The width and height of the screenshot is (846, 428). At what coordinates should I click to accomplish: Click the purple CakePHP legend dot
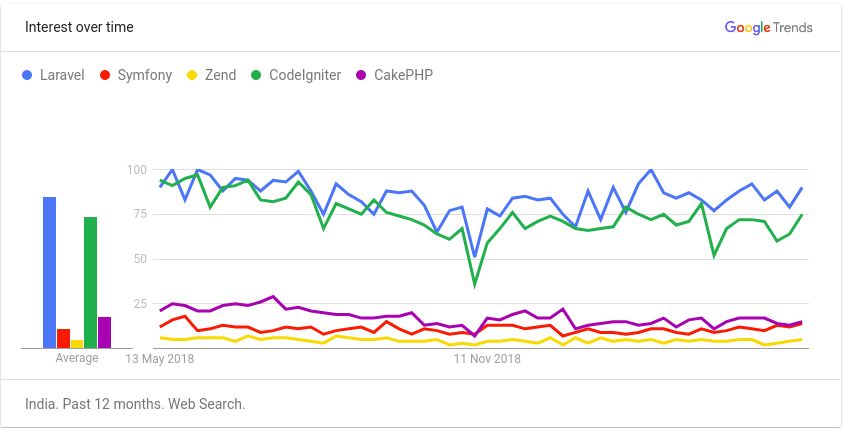tap(361, 75)
